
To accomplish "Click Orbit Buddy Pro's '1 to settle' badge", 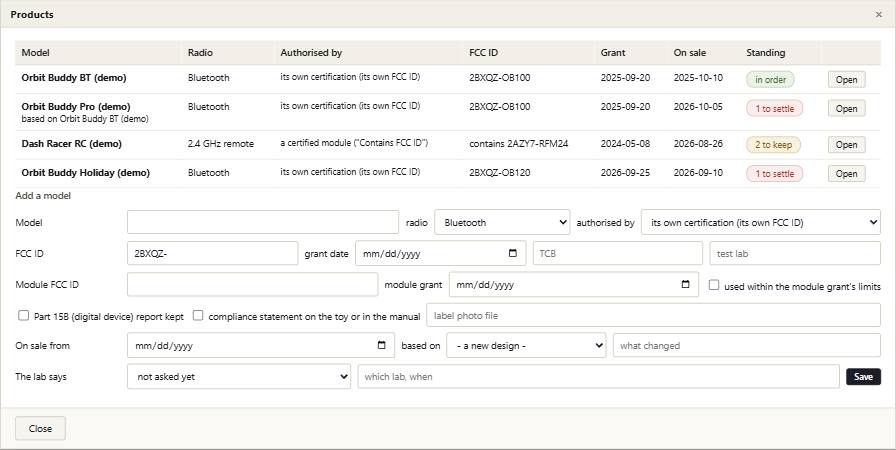I will tap(774, 109).
